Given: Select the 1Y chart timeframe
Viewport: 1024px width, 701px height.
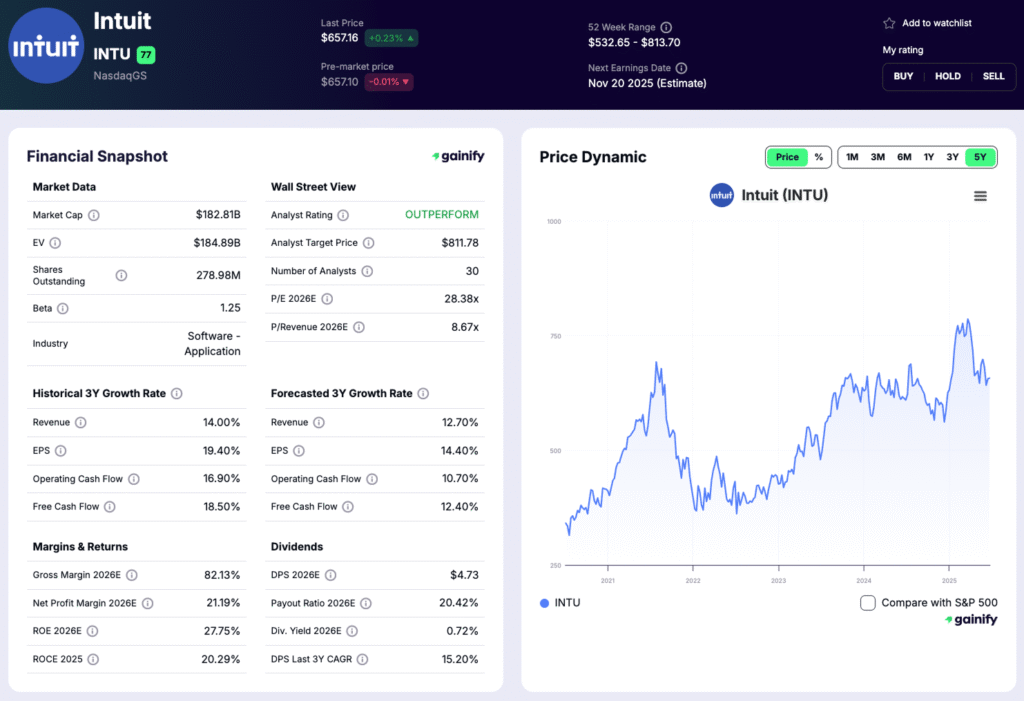Looking at the screenshot, I should click(x=929, y=157).
